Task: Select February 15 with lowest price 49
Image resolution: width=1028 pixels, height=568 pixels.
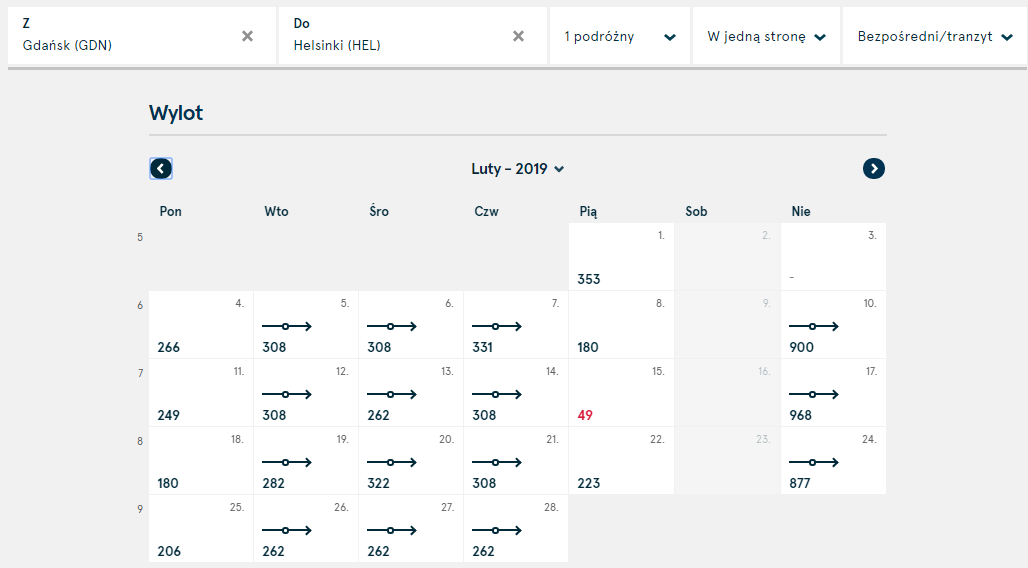Action: [x=622, y=393]
